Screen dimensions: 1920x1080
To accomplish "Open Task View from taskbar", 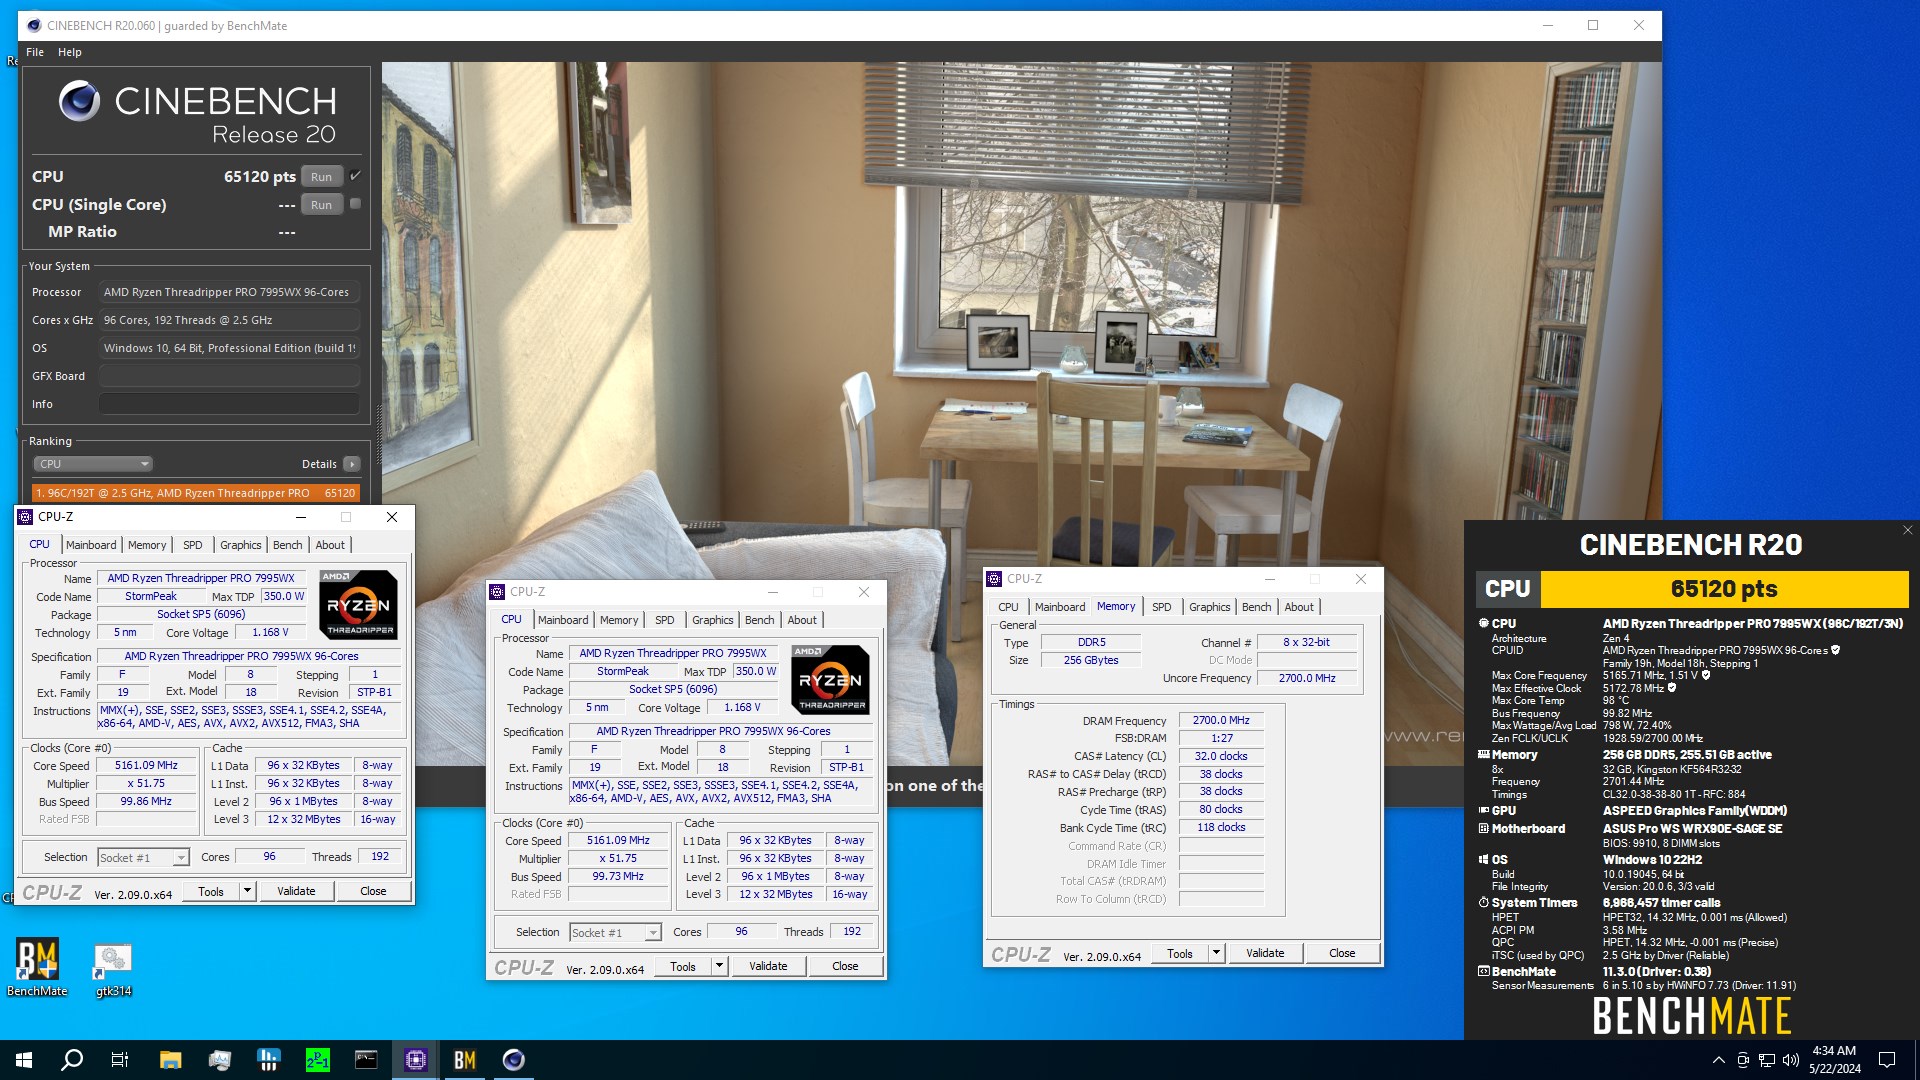I will click(120, 1060).
